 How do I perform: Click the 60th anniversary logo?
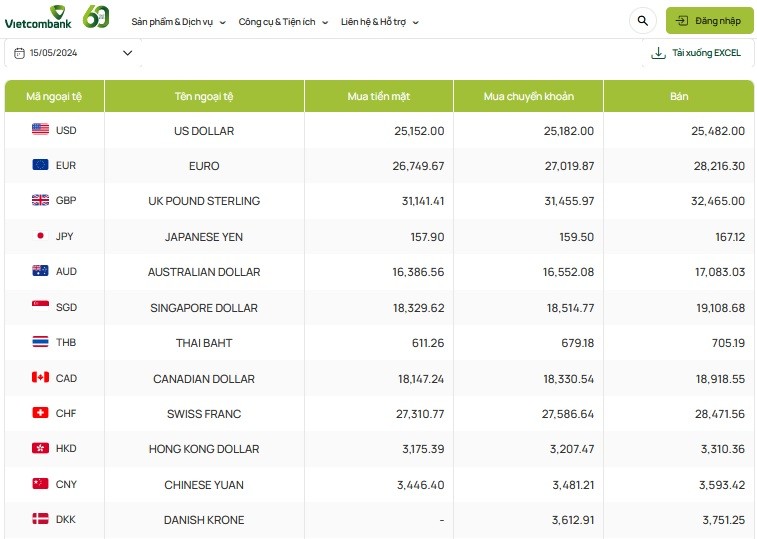click(x=96, y=17)
